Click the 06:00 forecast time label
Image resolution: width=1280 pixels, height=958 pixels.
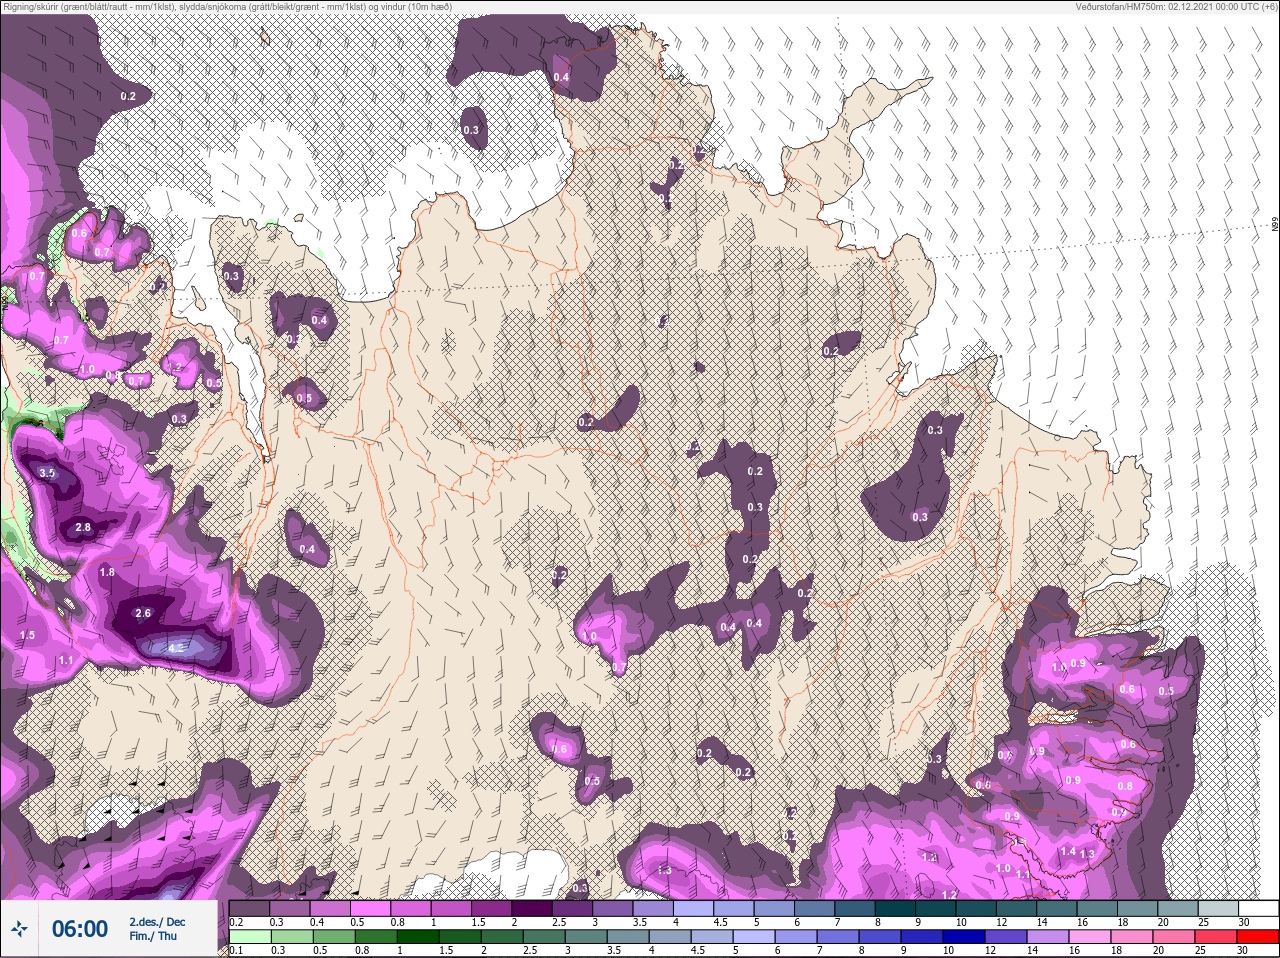pyautogui.click(x=80, y=930)
